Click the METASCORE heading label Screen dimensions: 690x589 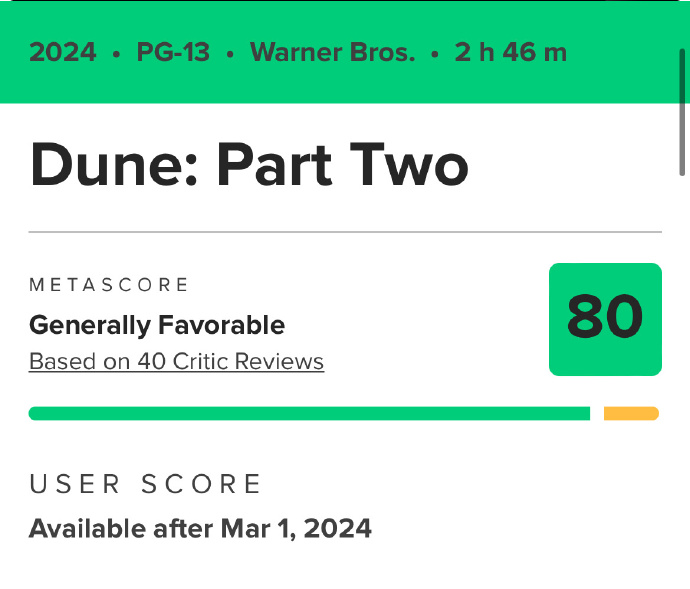[x=109, y=285]
